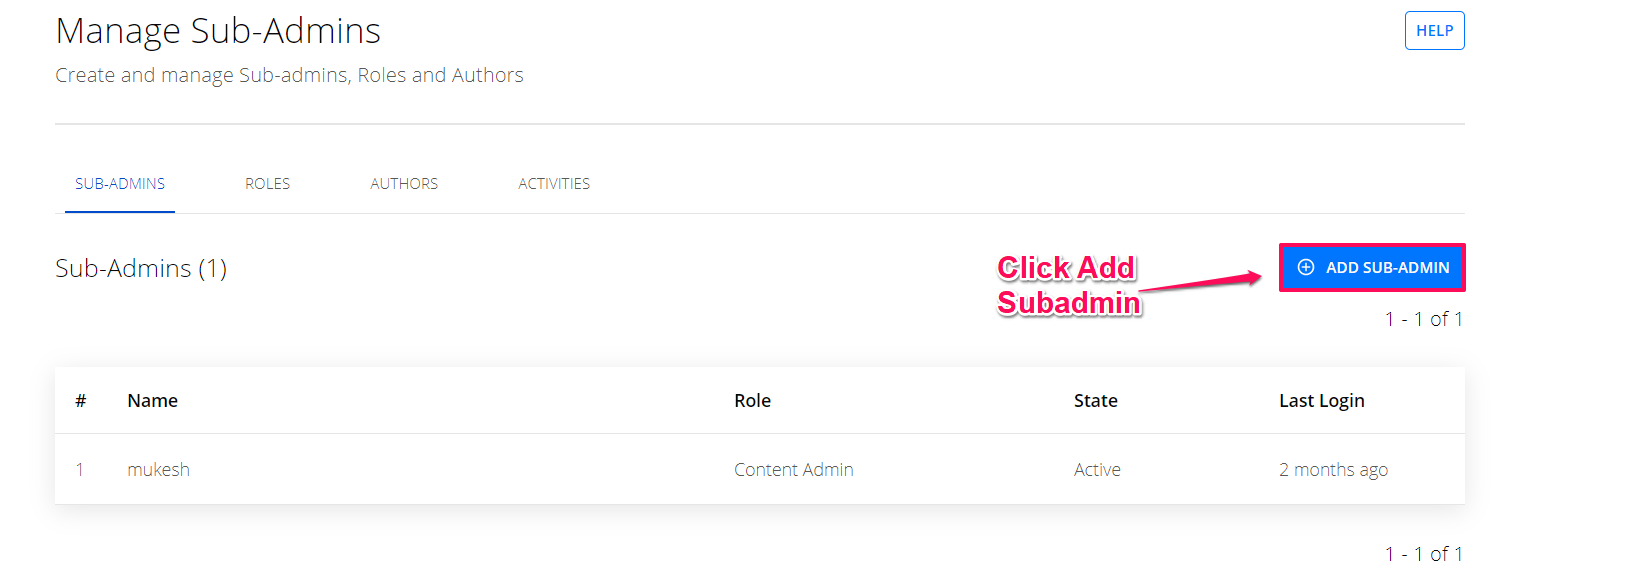Click the Name column header
This screenshot has width=1635, height=576.
click(153, 400)
